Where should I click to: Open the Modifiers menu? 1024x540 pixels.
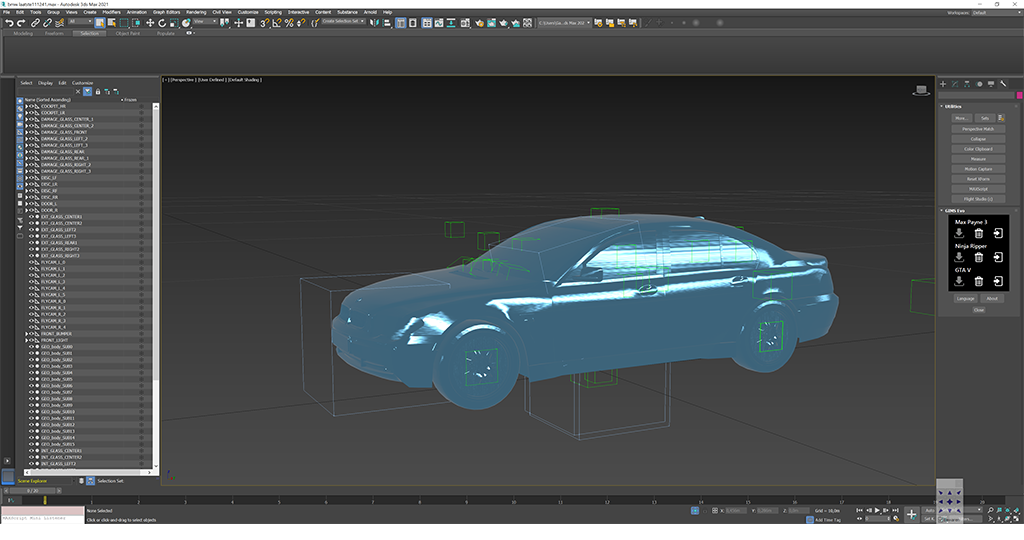pos(111,12)
